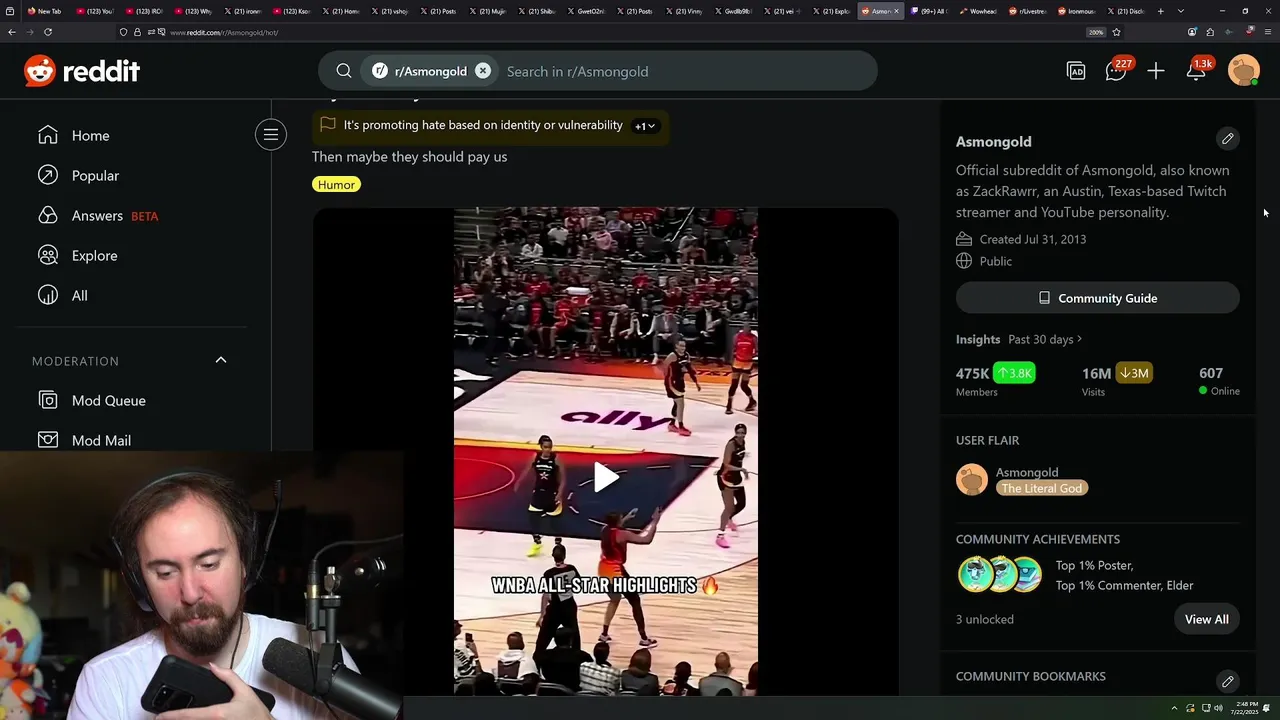Click the report flag icon on post
Viewport: 1280px width, 720px height.
pyautogui.click(x=328, y=125)
